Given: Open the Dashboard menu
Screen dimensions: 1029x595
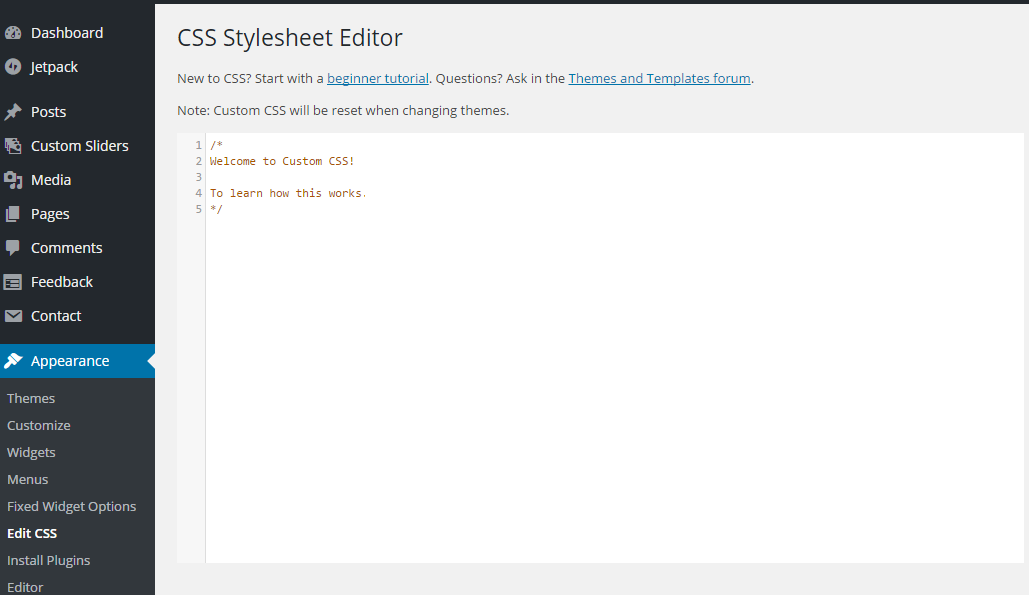Looking at the screenshot, I should click(67, 33).
